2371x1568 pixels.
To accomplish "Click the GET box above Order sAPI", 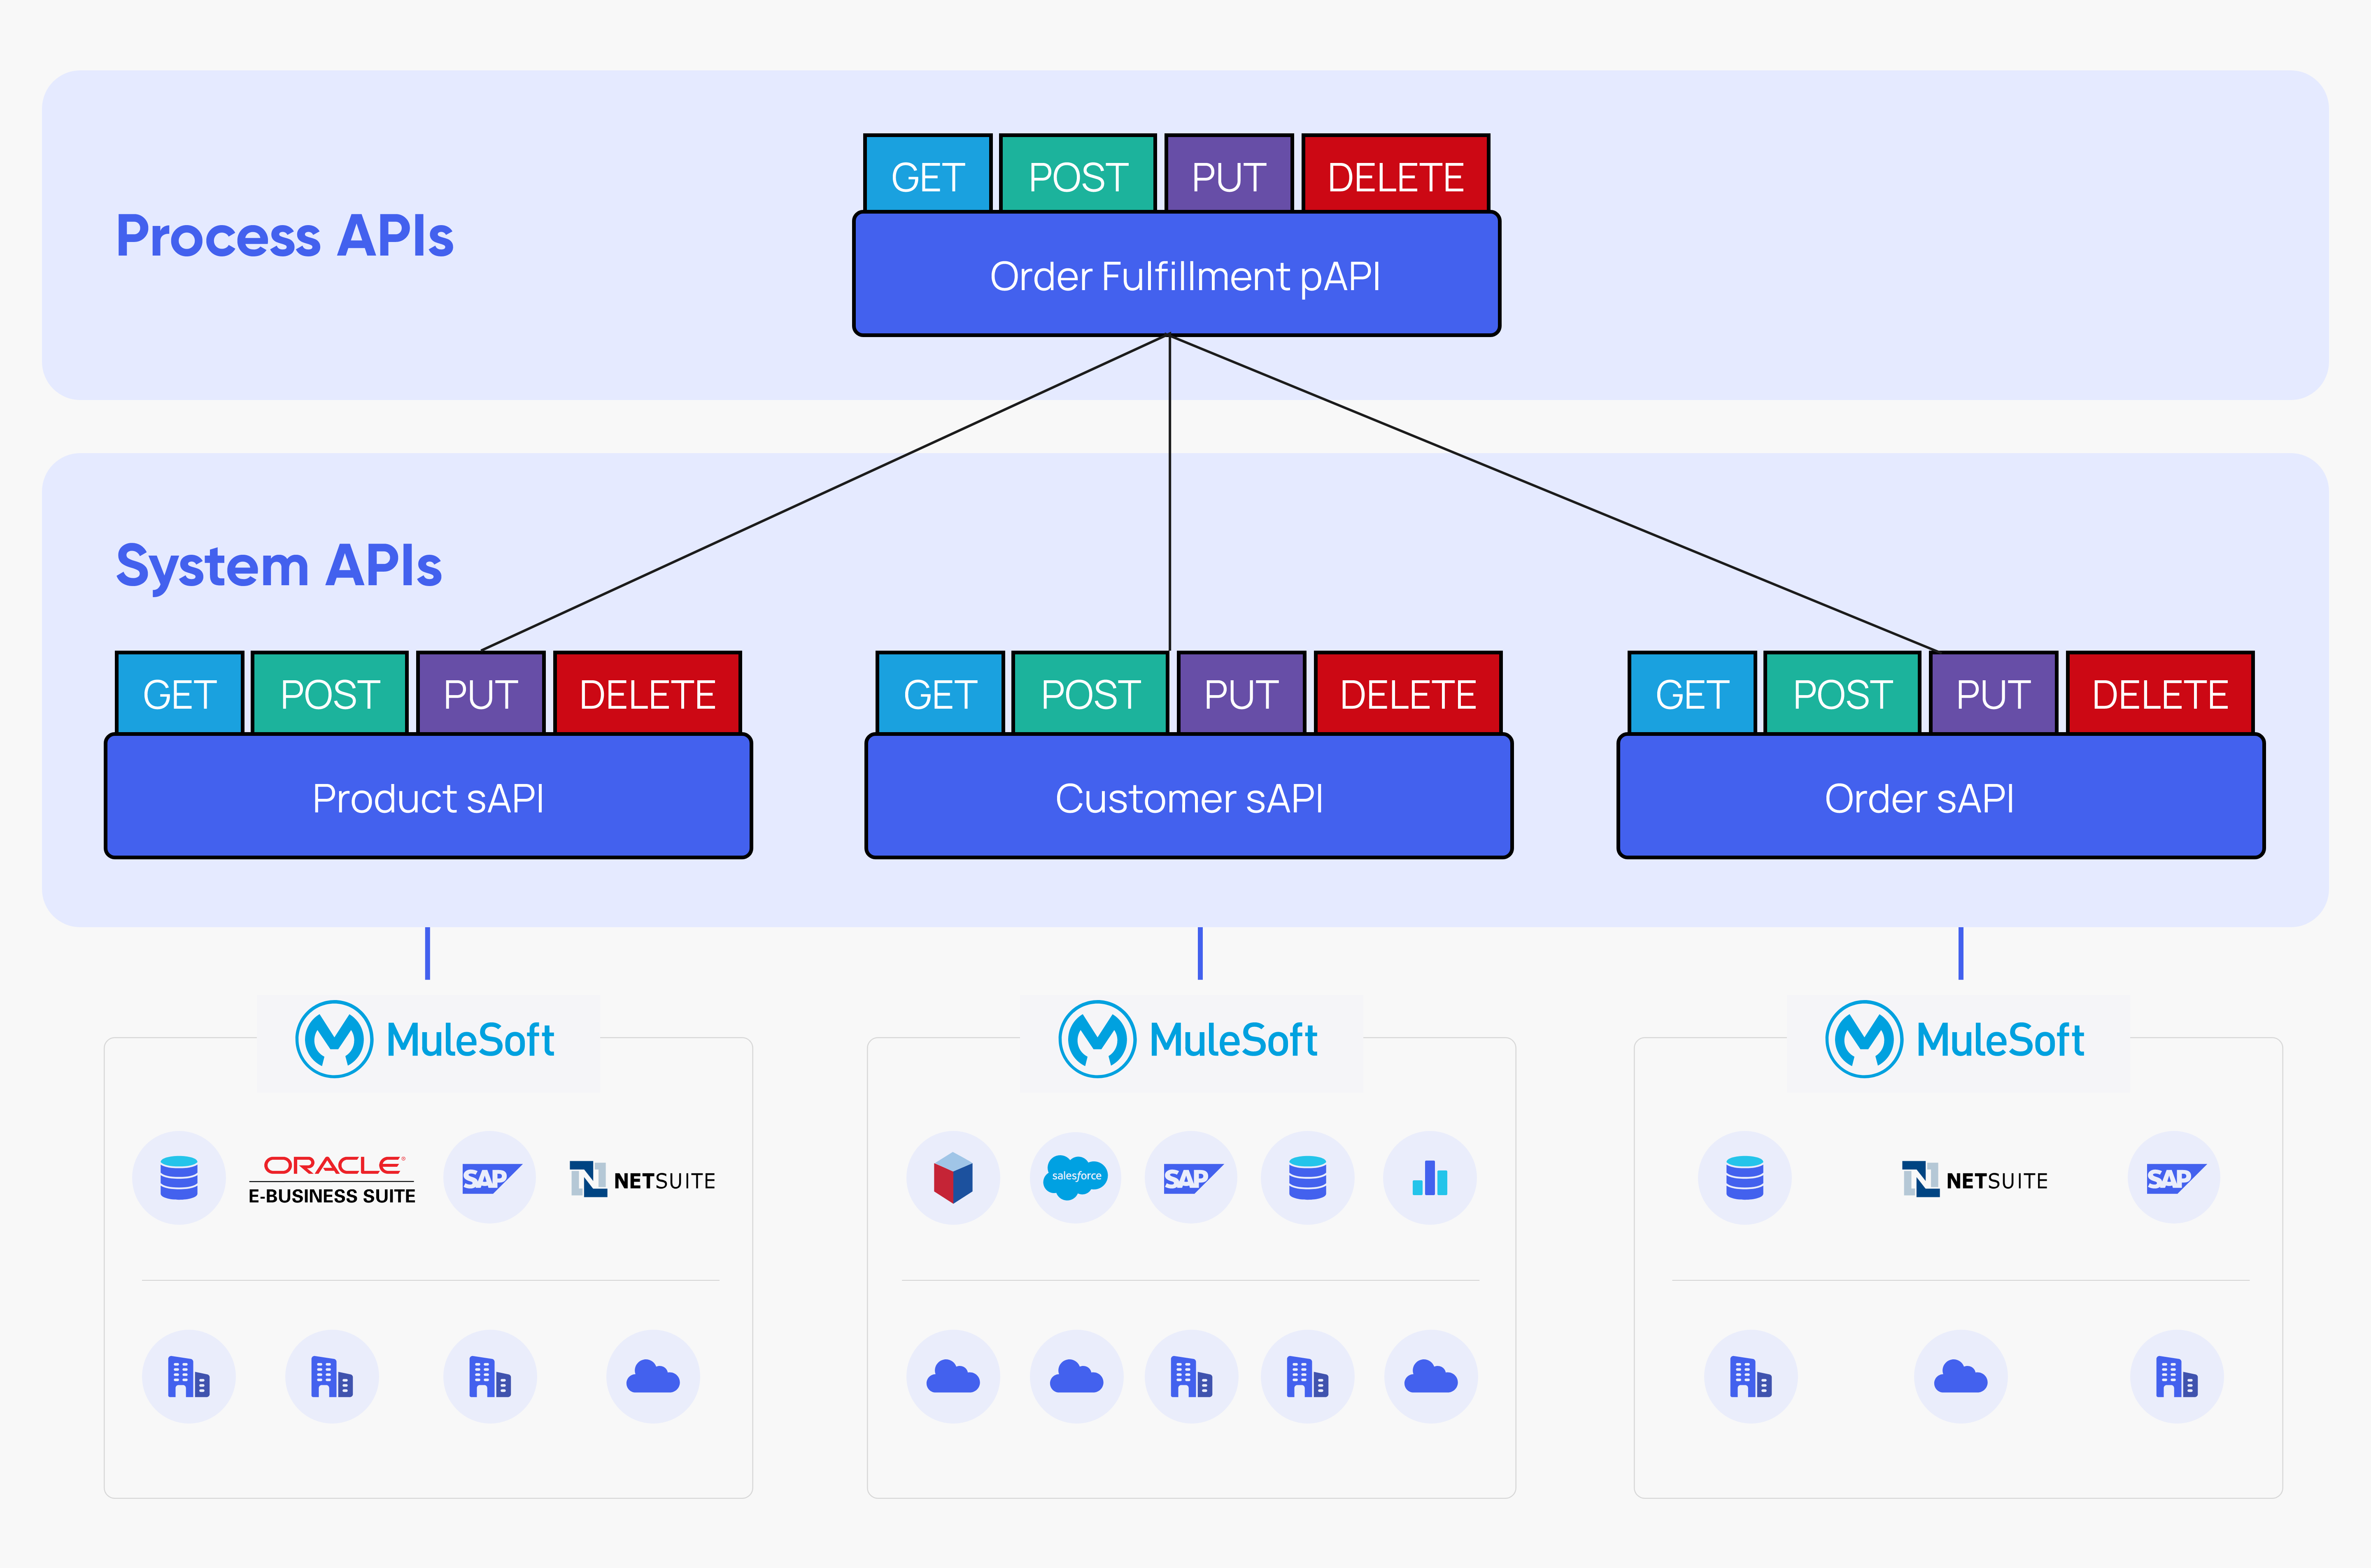I will tap(1692, 693).
